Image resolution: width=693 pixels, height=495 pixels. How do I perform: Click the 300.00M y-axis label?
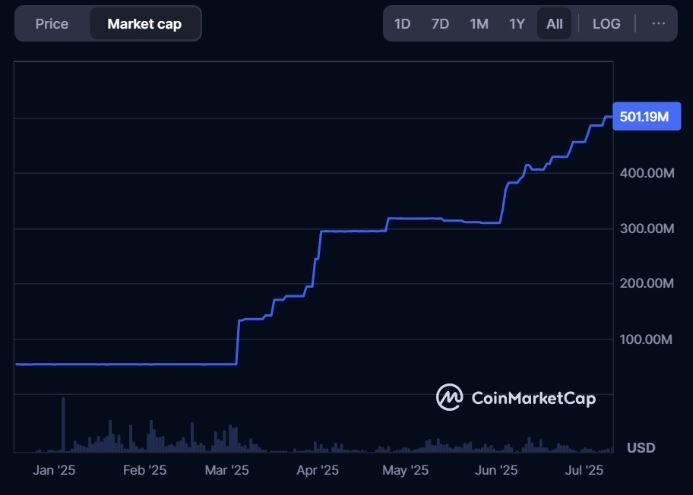pos(647,229)
